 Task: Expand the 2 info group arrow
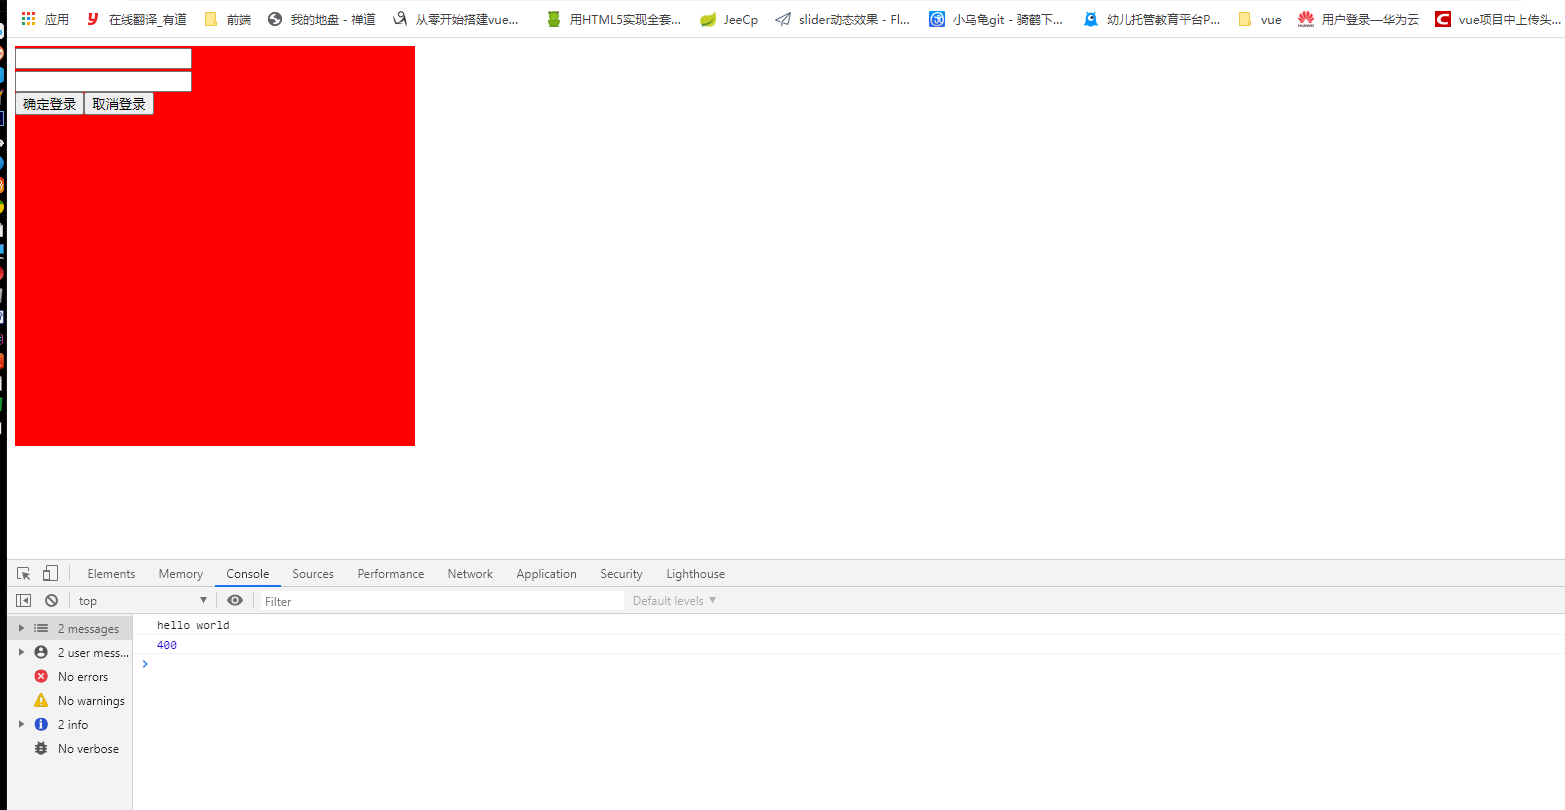tap(21, 725)
